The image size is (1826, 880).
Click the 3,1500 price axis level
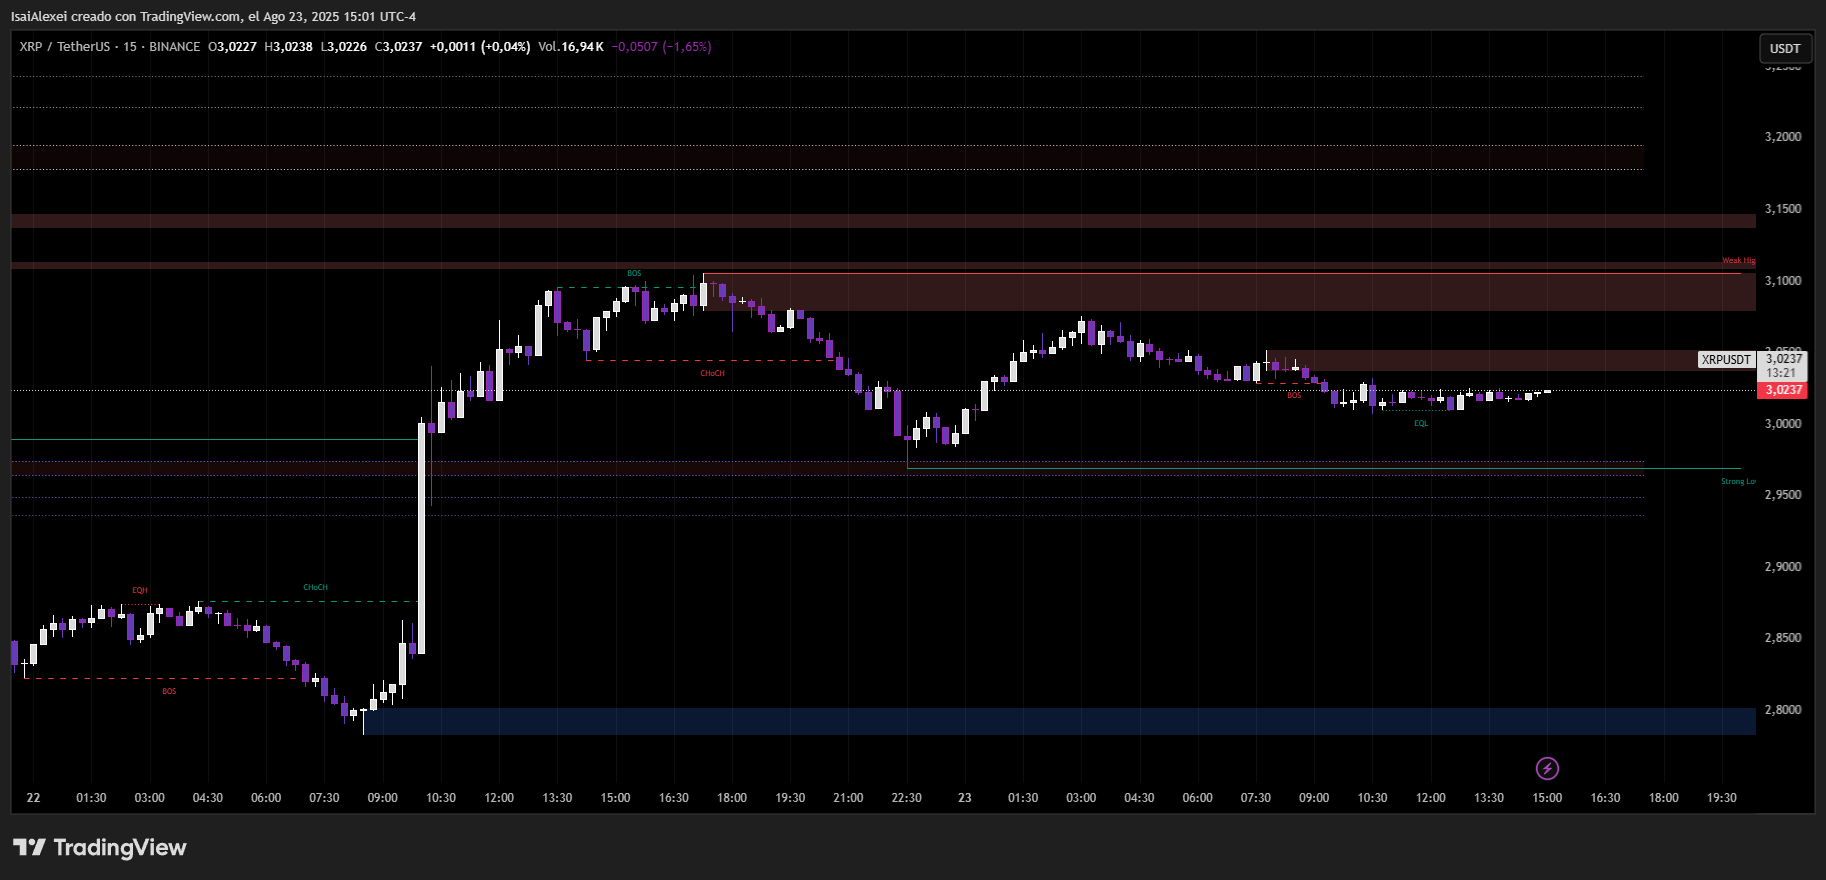pyautogui.click(x=1782, y=209)
